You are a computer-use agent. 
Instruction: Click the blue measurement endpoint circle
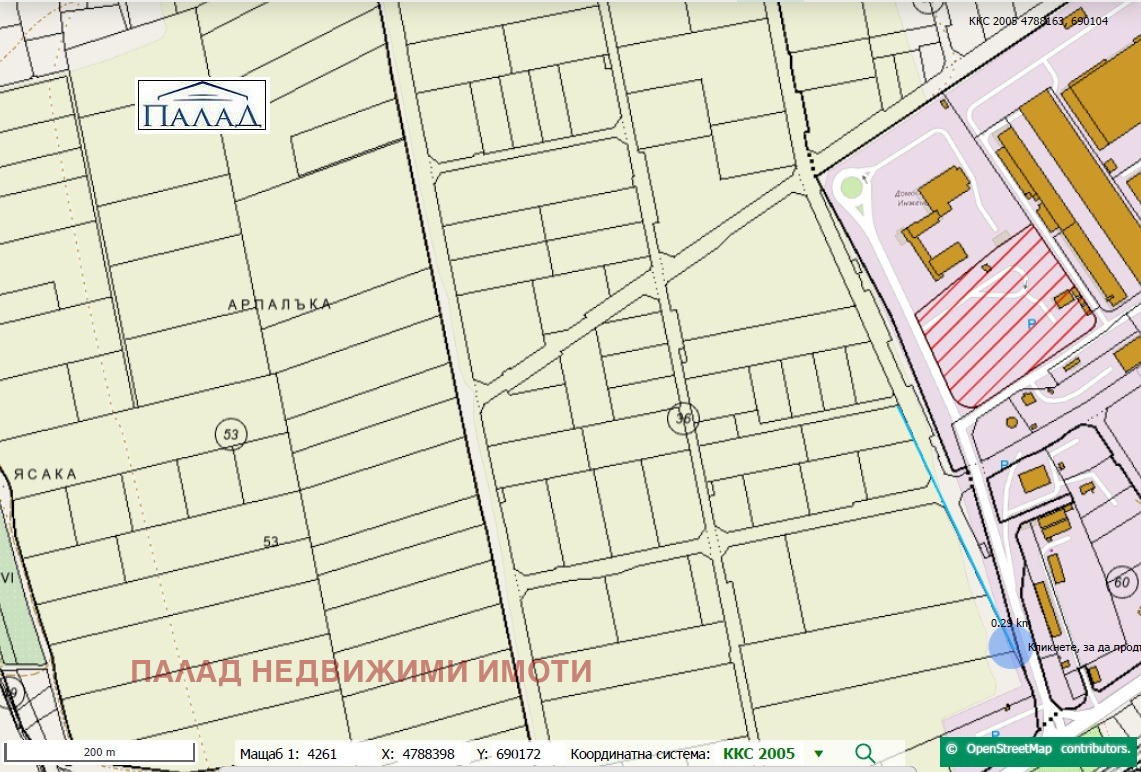point(1010,646)
